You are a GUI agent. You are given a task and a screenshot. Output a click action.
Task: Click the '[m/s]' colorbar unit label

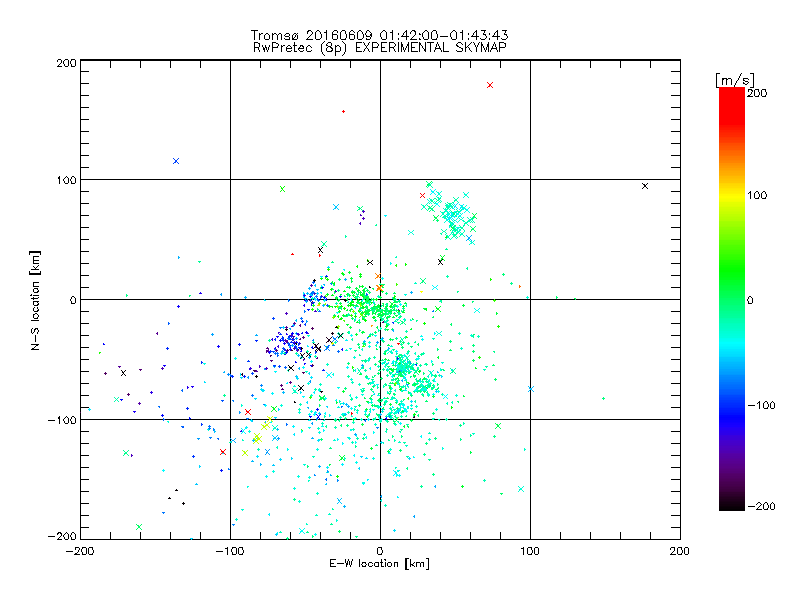pos(735,80)
